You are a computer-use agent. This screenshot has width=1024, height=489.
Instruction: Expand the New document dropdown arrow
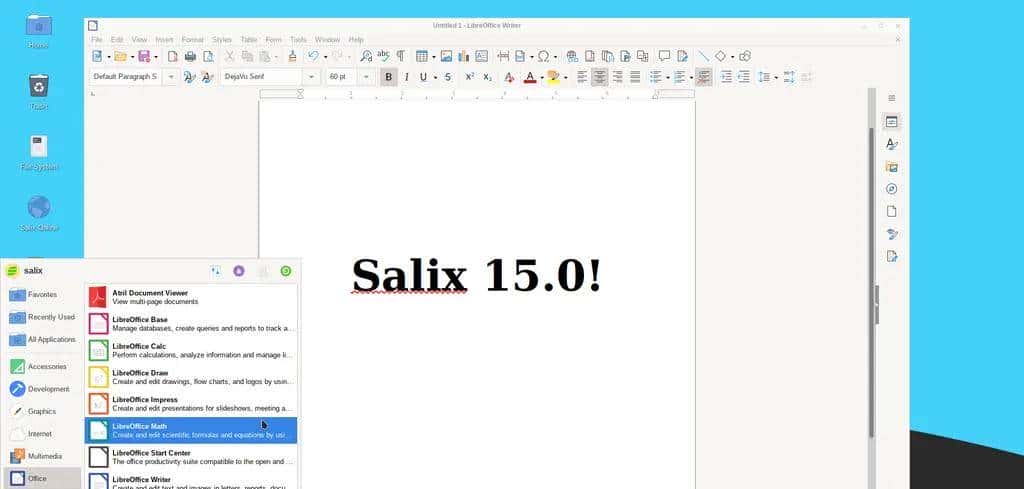pos(108,57)
